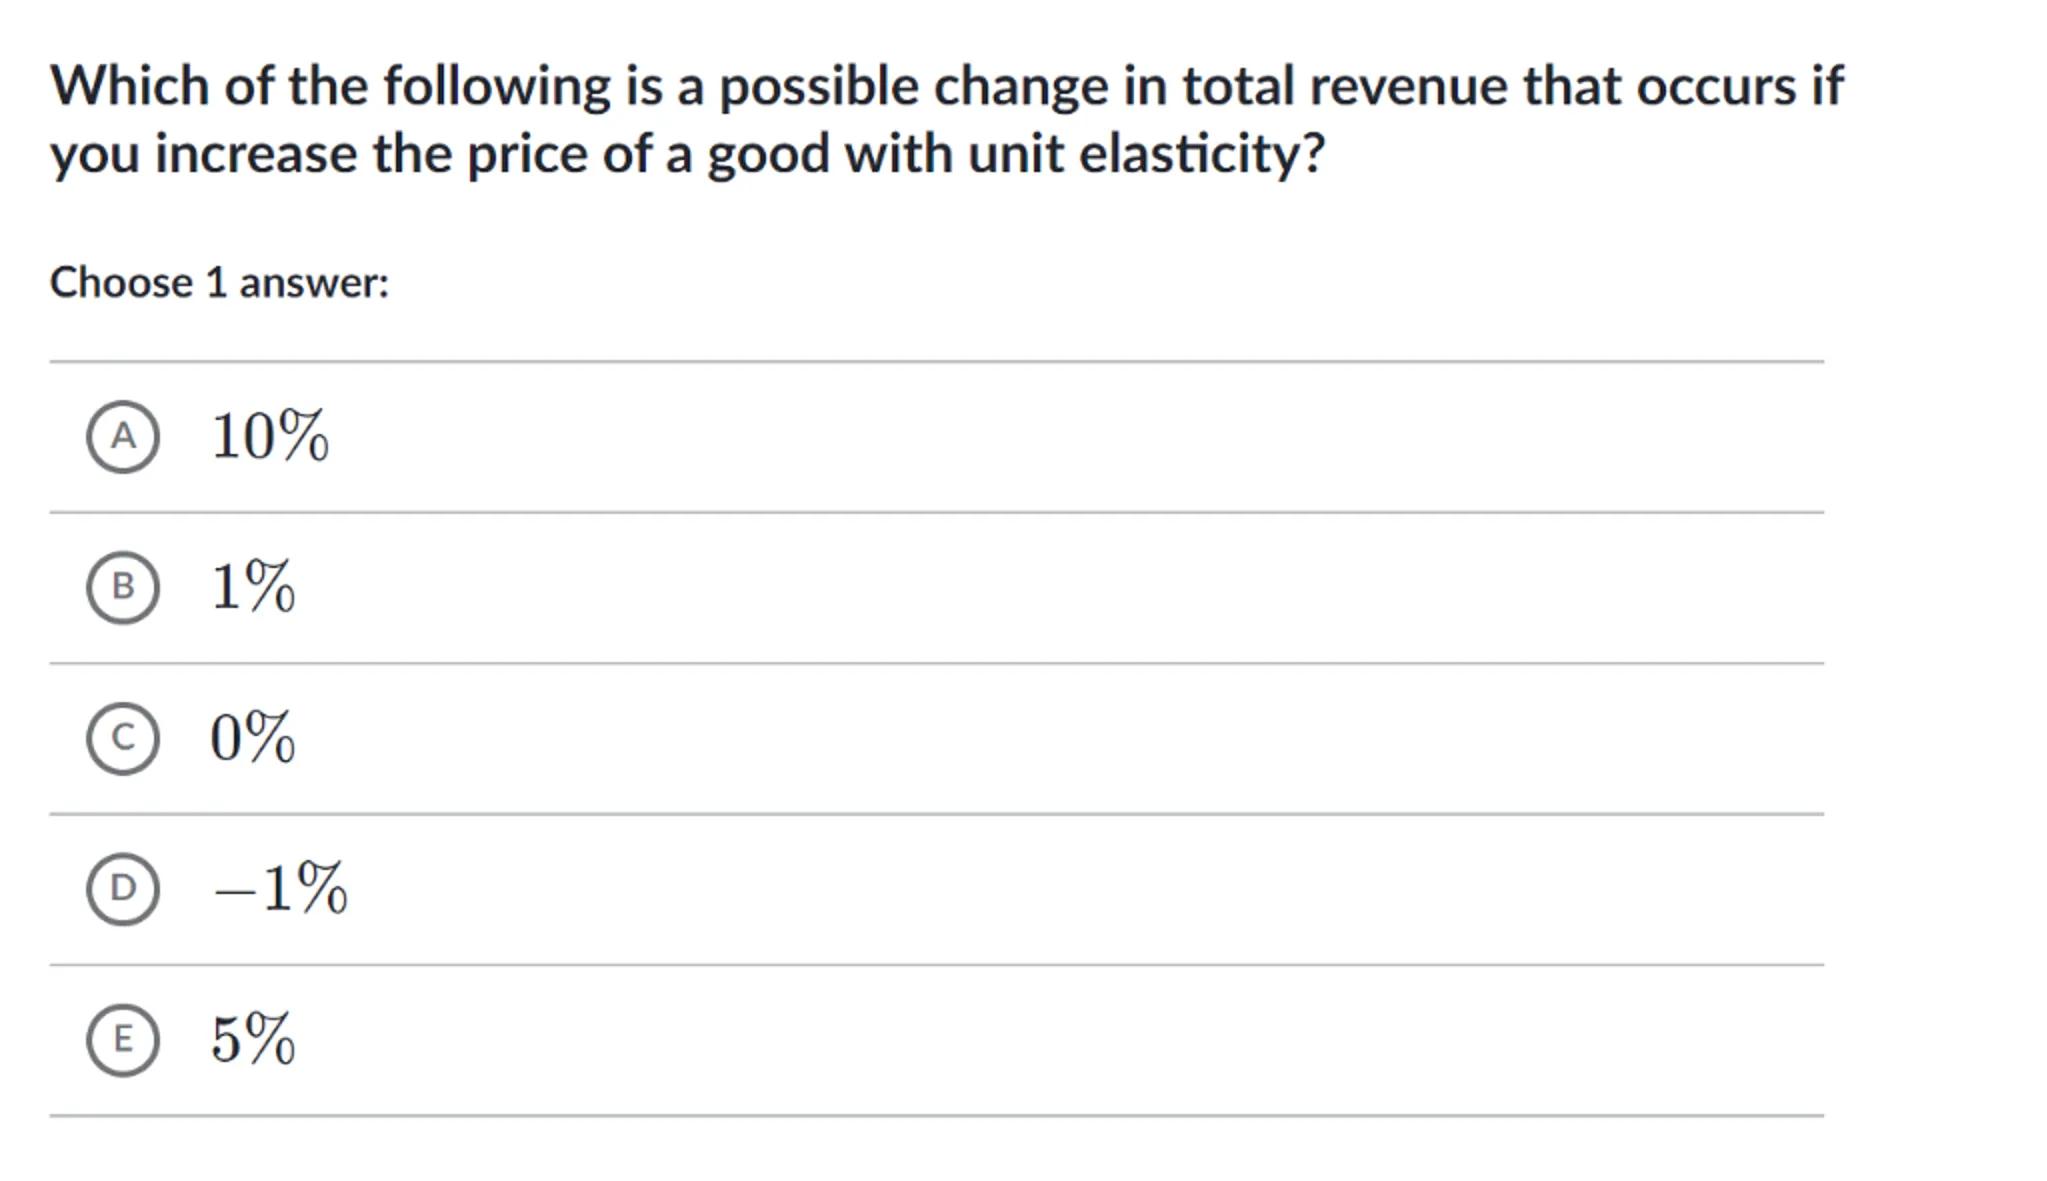Screen dimensions: 2047x1181
Task: Click the 1% answer text for option B
Action: coord(253,587)
